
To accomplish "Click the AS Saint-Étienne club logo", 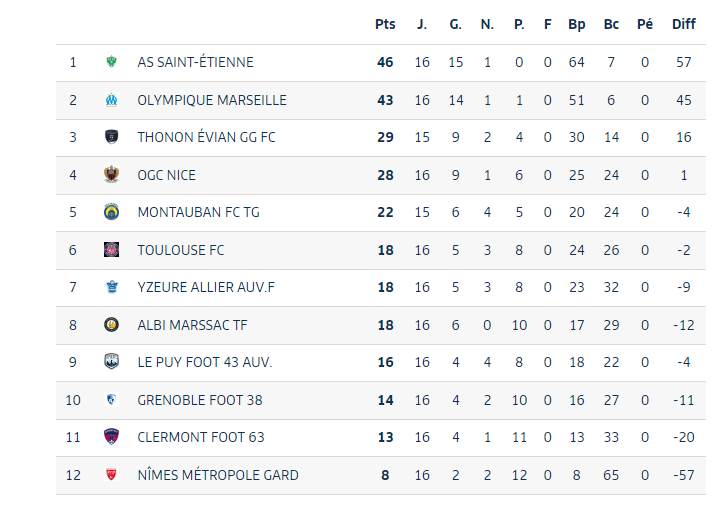I will [x=111, y=62].
